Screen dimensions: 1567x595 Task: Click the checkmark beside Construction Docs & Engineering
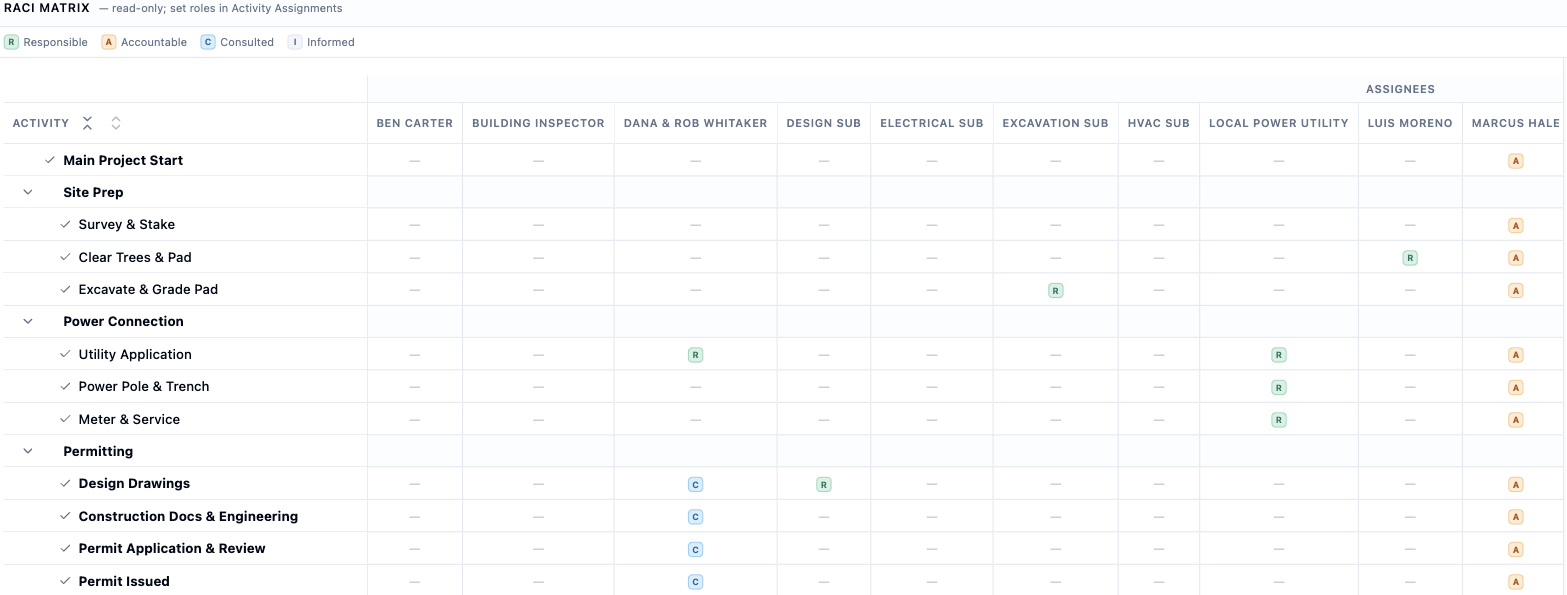pos(65,516)
